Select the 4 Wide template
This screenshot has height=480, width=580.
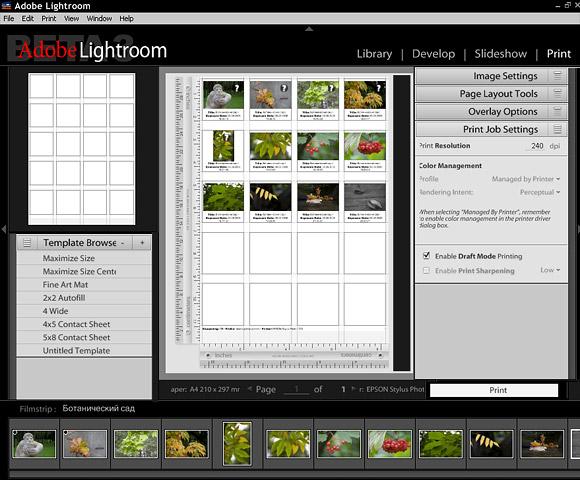pos(84,311)
